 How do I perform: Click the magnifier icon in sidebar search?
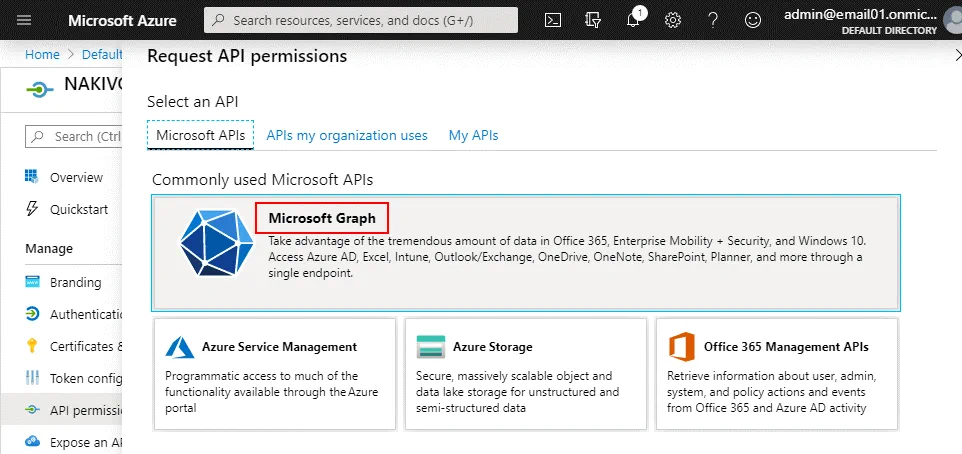pos(38,137)
